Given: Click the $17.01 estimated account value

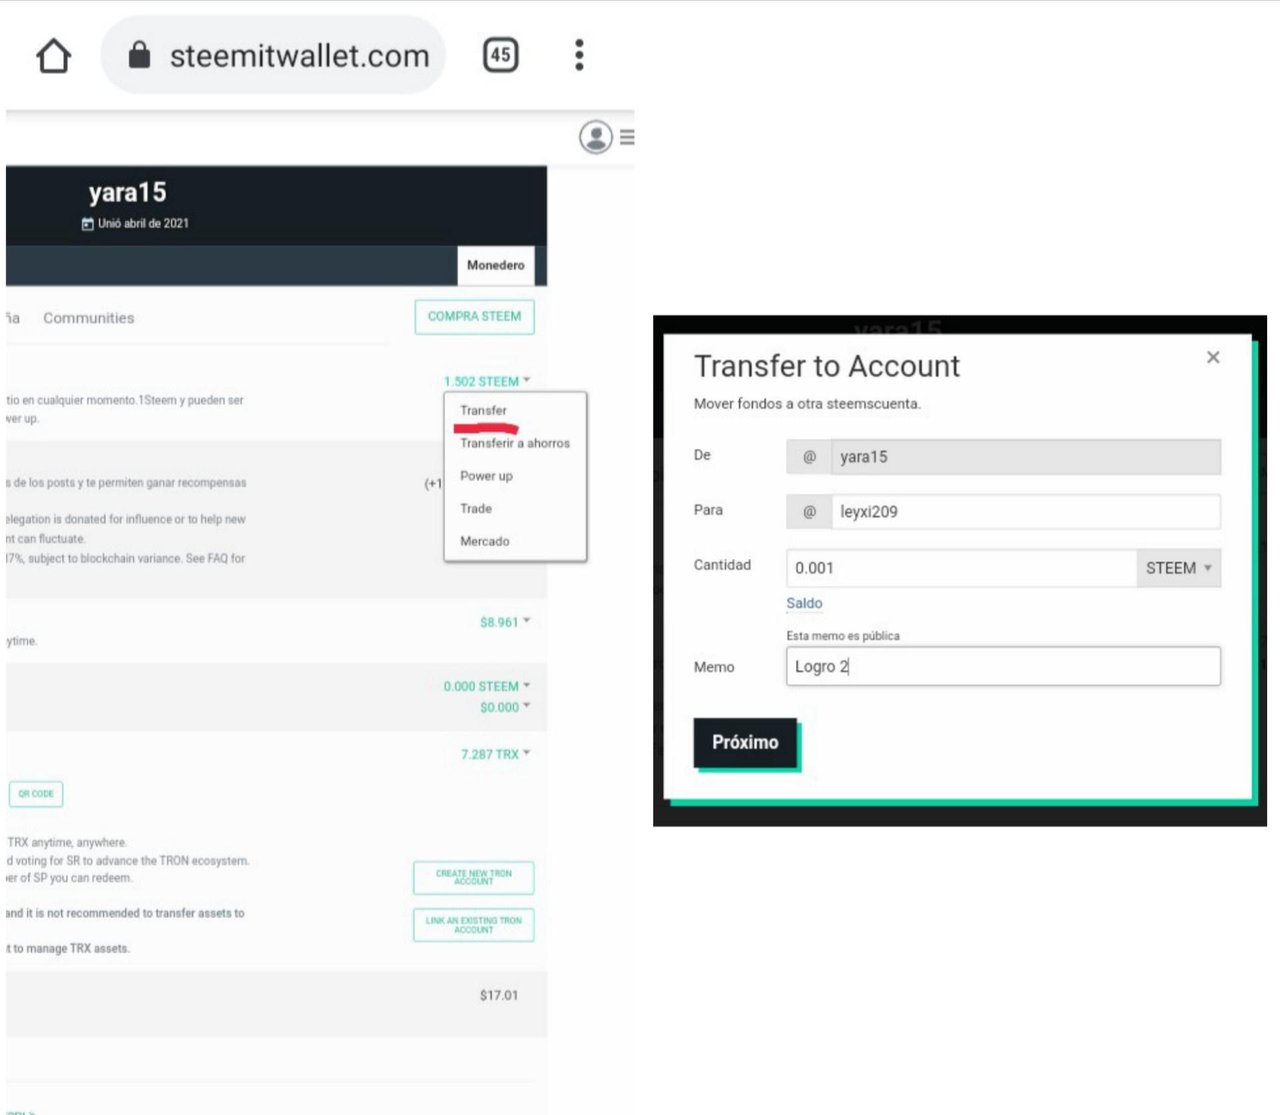Looking at the screenshot, I should [x=499, y=995].
